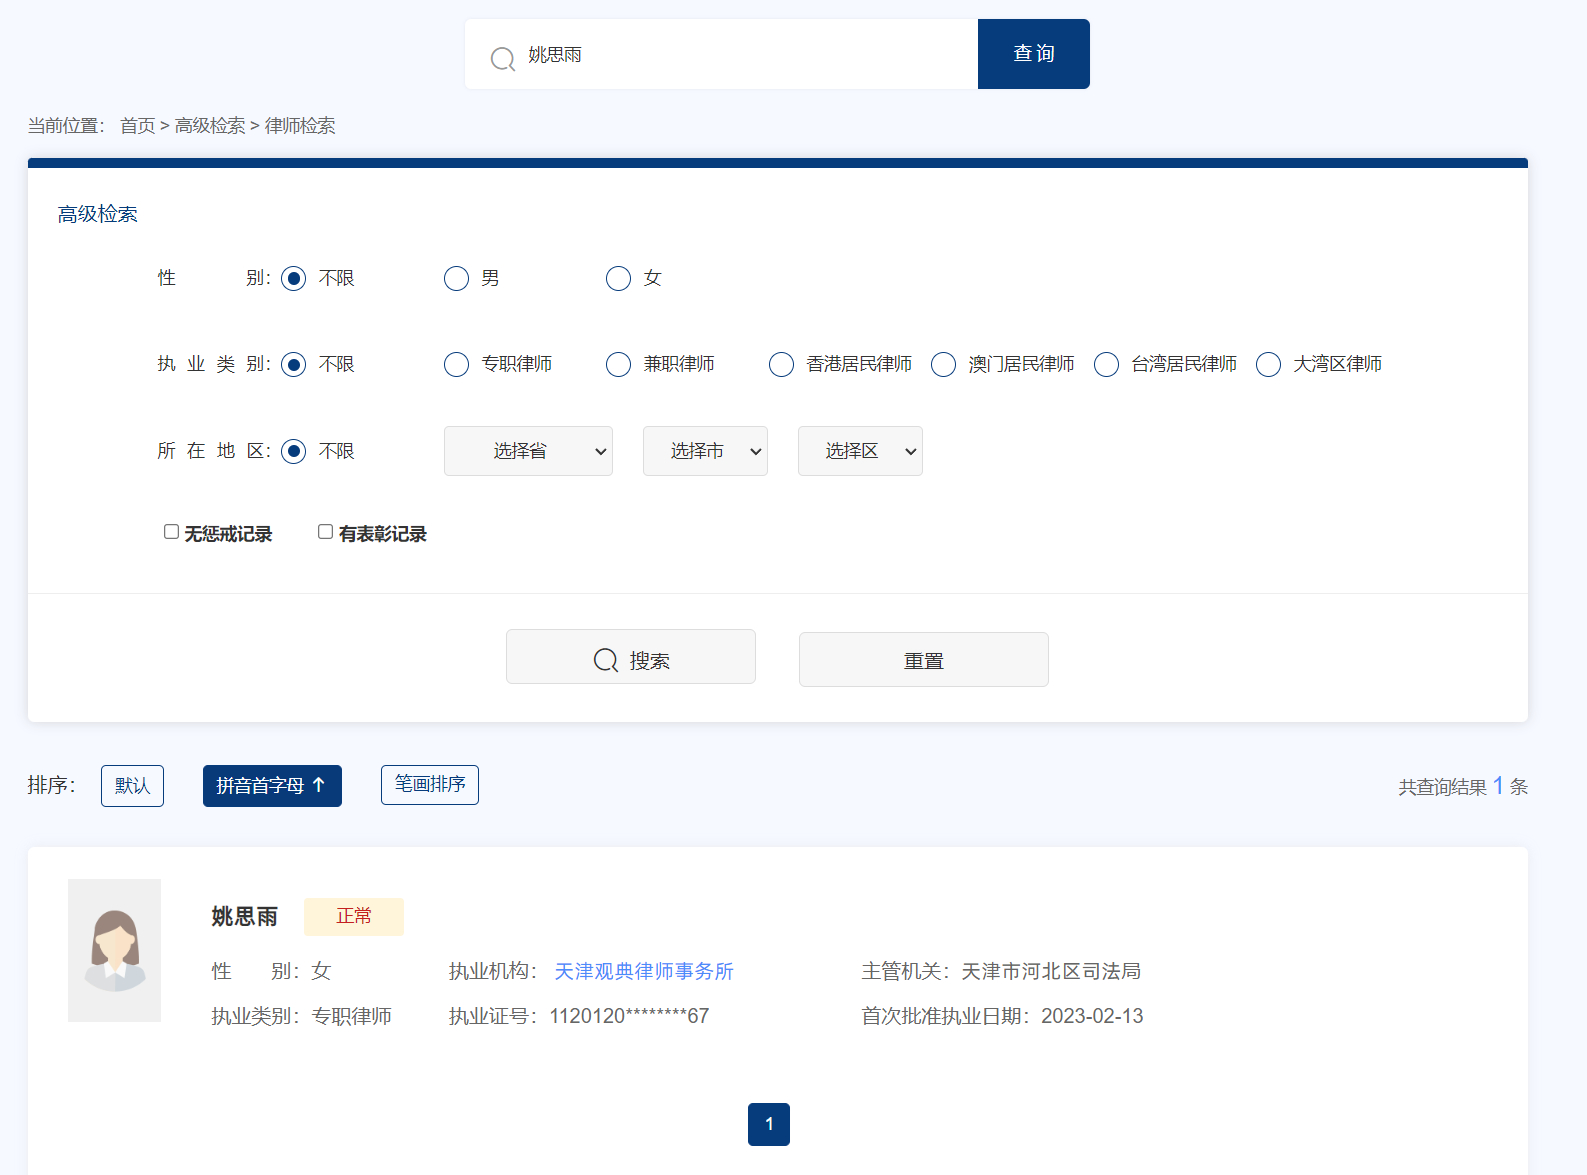Screen dimensions: 1587x1175
Task: Go to 高级检索 breadcrumb link
Action: click(x=210, y=126)
